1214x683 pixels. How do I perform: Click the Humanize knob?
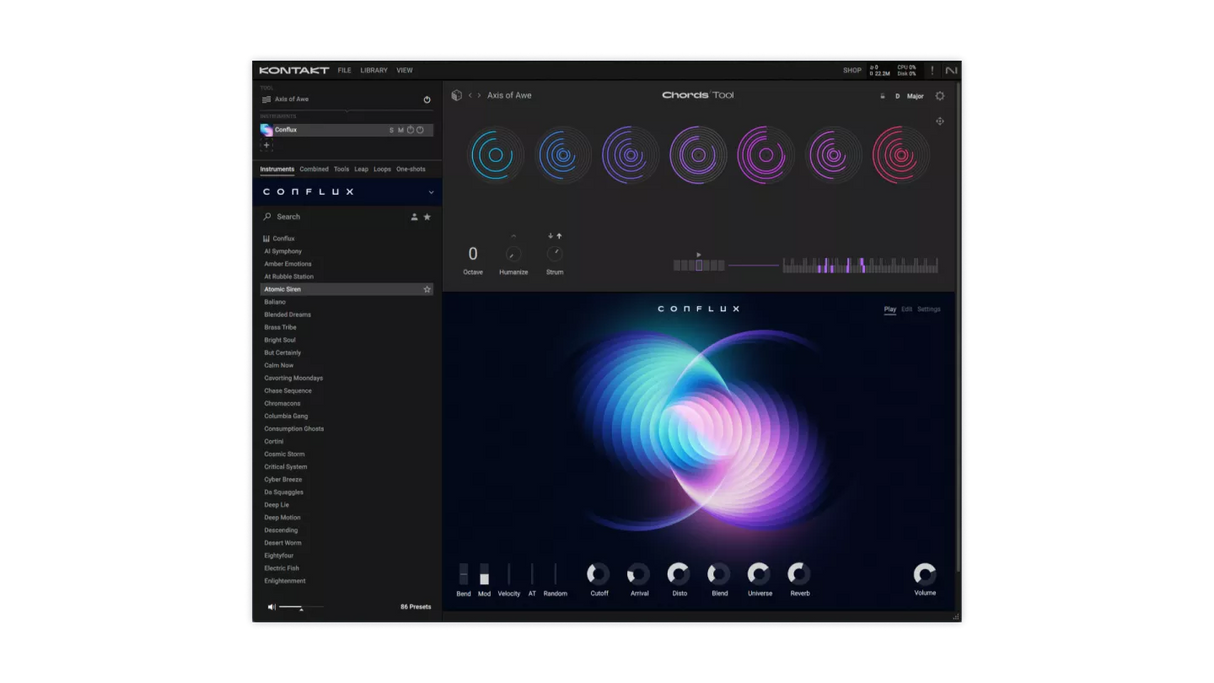513,253
